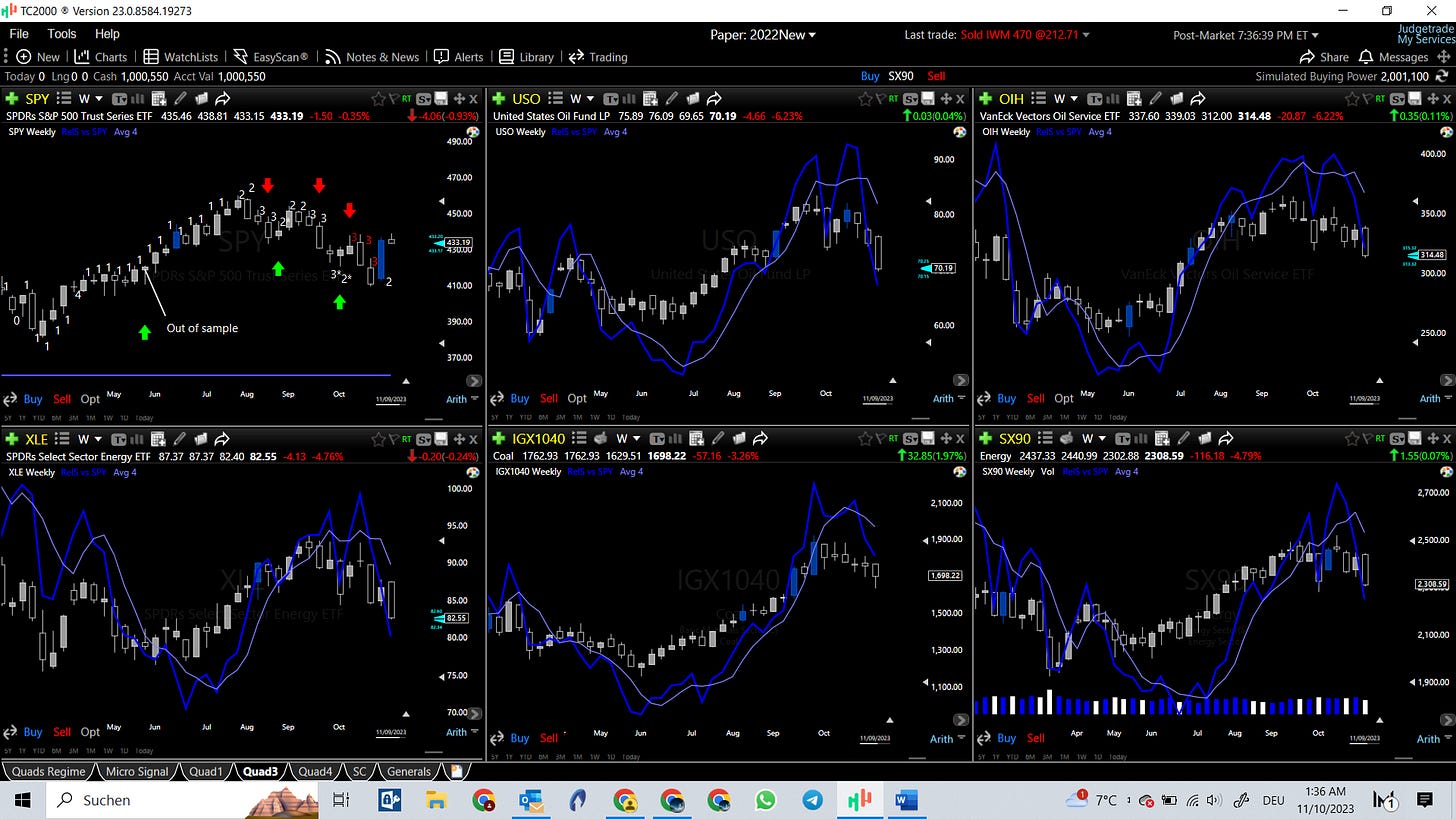Switch to the Quad1 tab

[205, 771]
